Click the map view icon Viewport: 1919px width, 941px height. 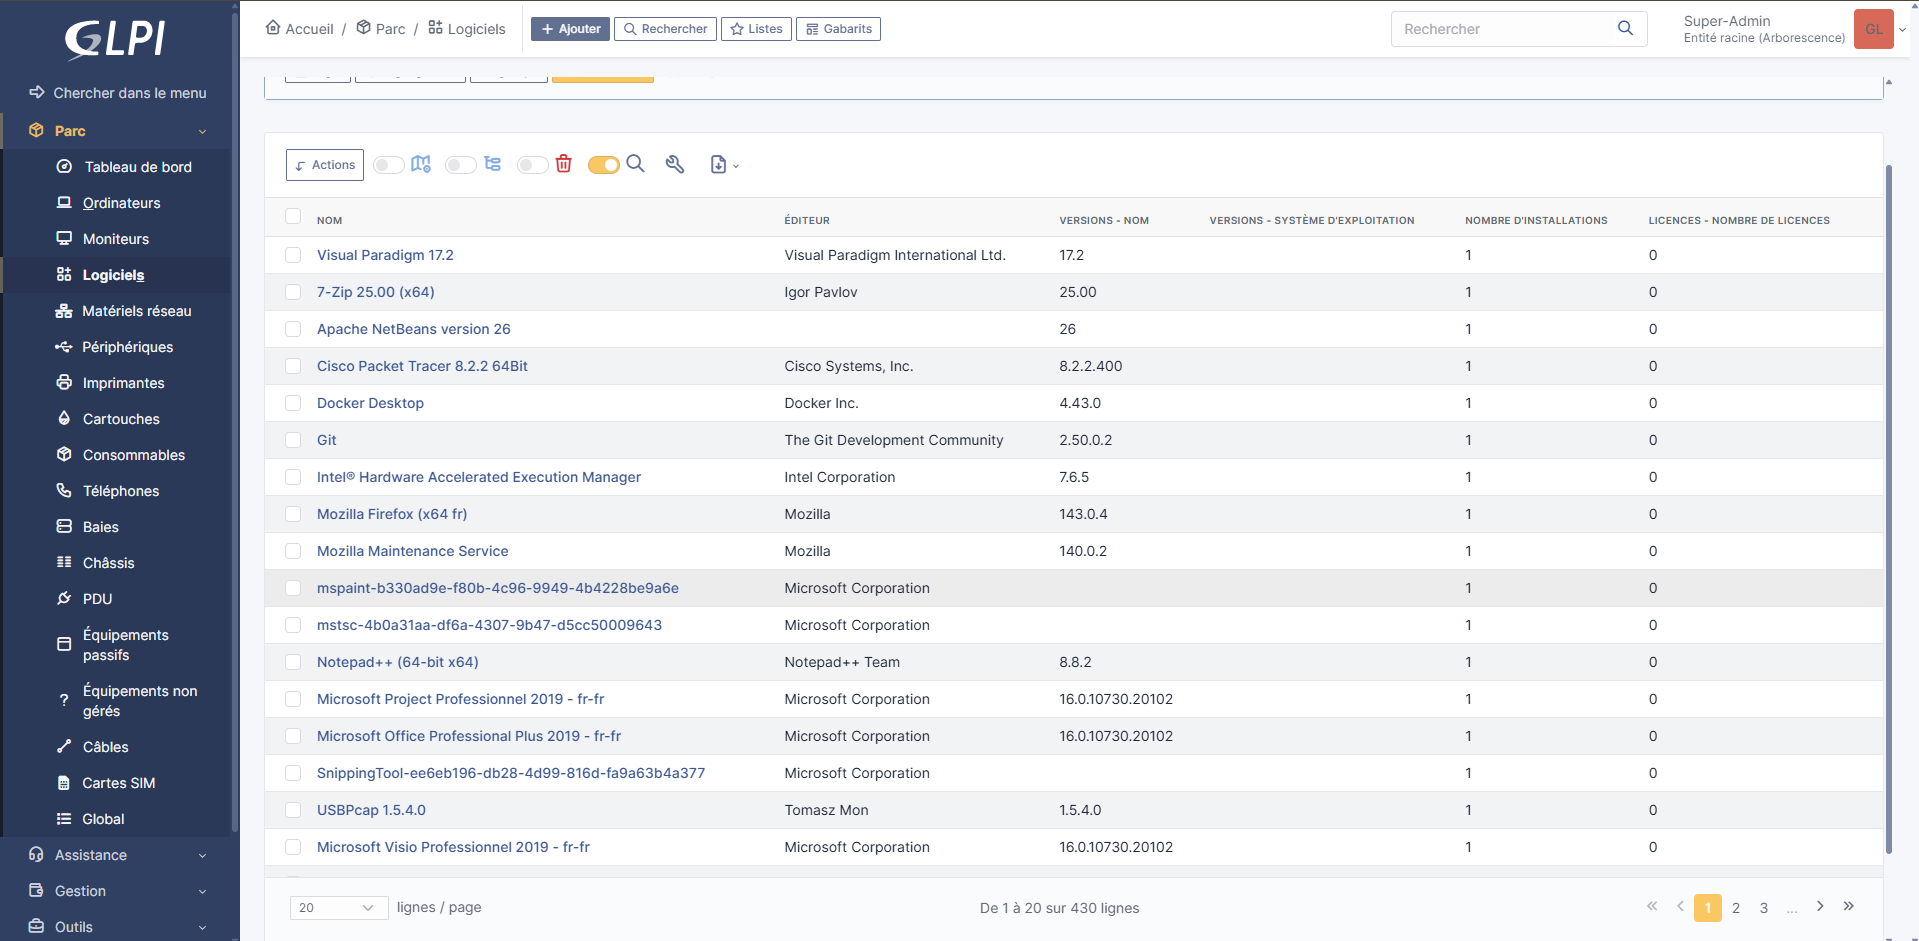pyautogui.click(x=421, y=164)
